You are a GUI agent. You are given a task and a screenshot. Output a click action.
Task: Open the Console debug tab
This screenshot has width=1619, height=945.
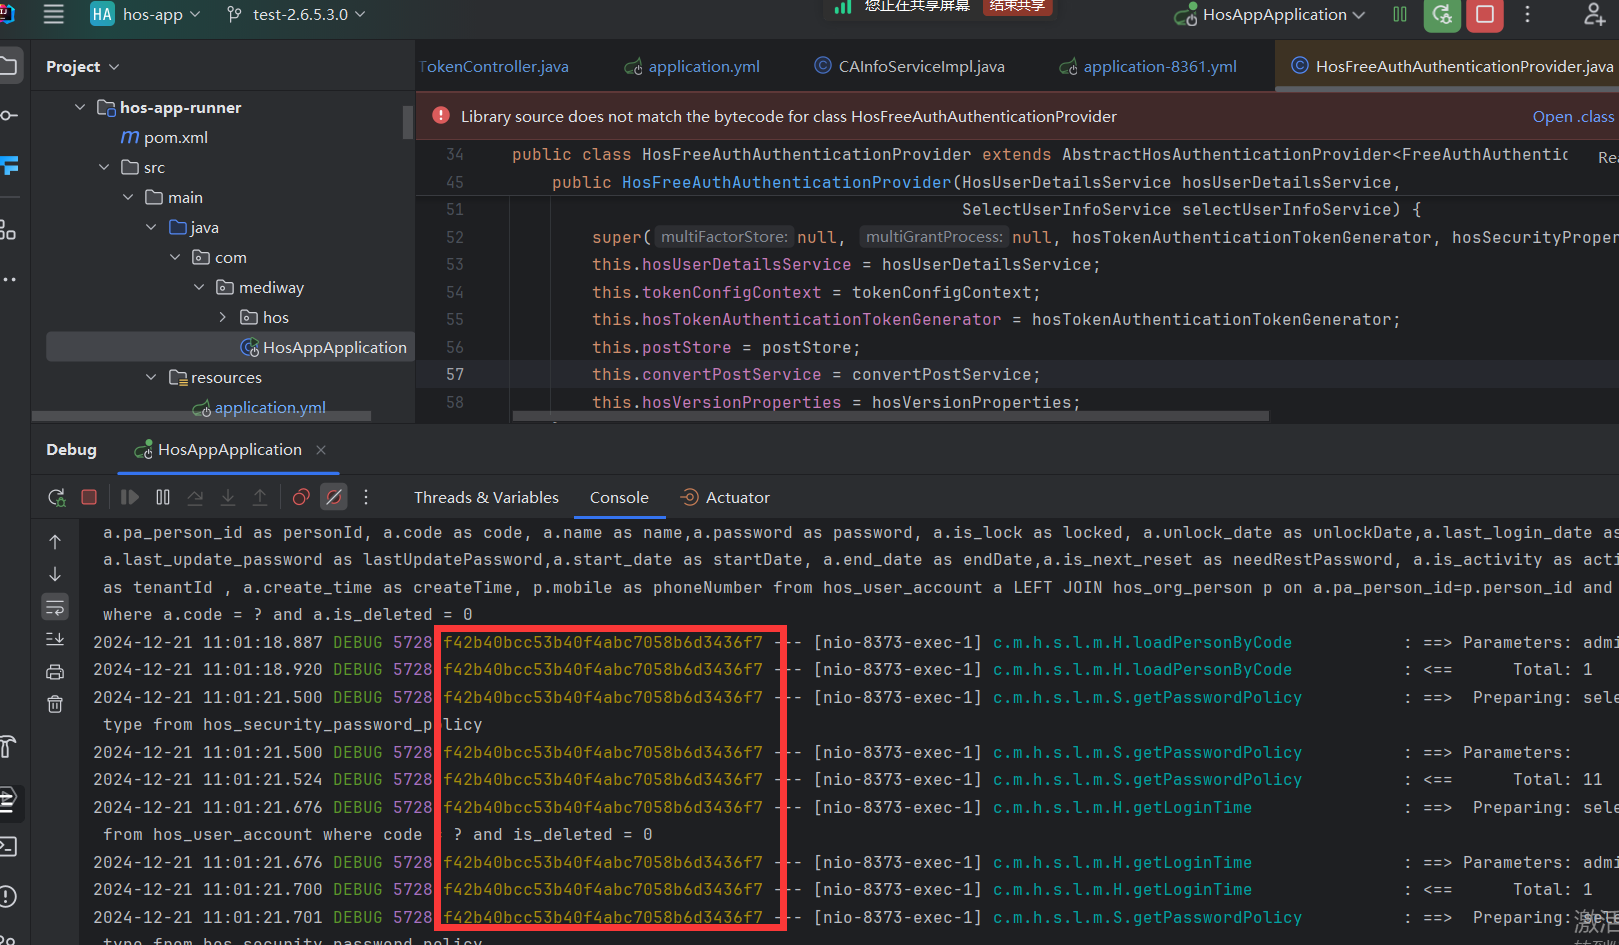tap(619, 497)
